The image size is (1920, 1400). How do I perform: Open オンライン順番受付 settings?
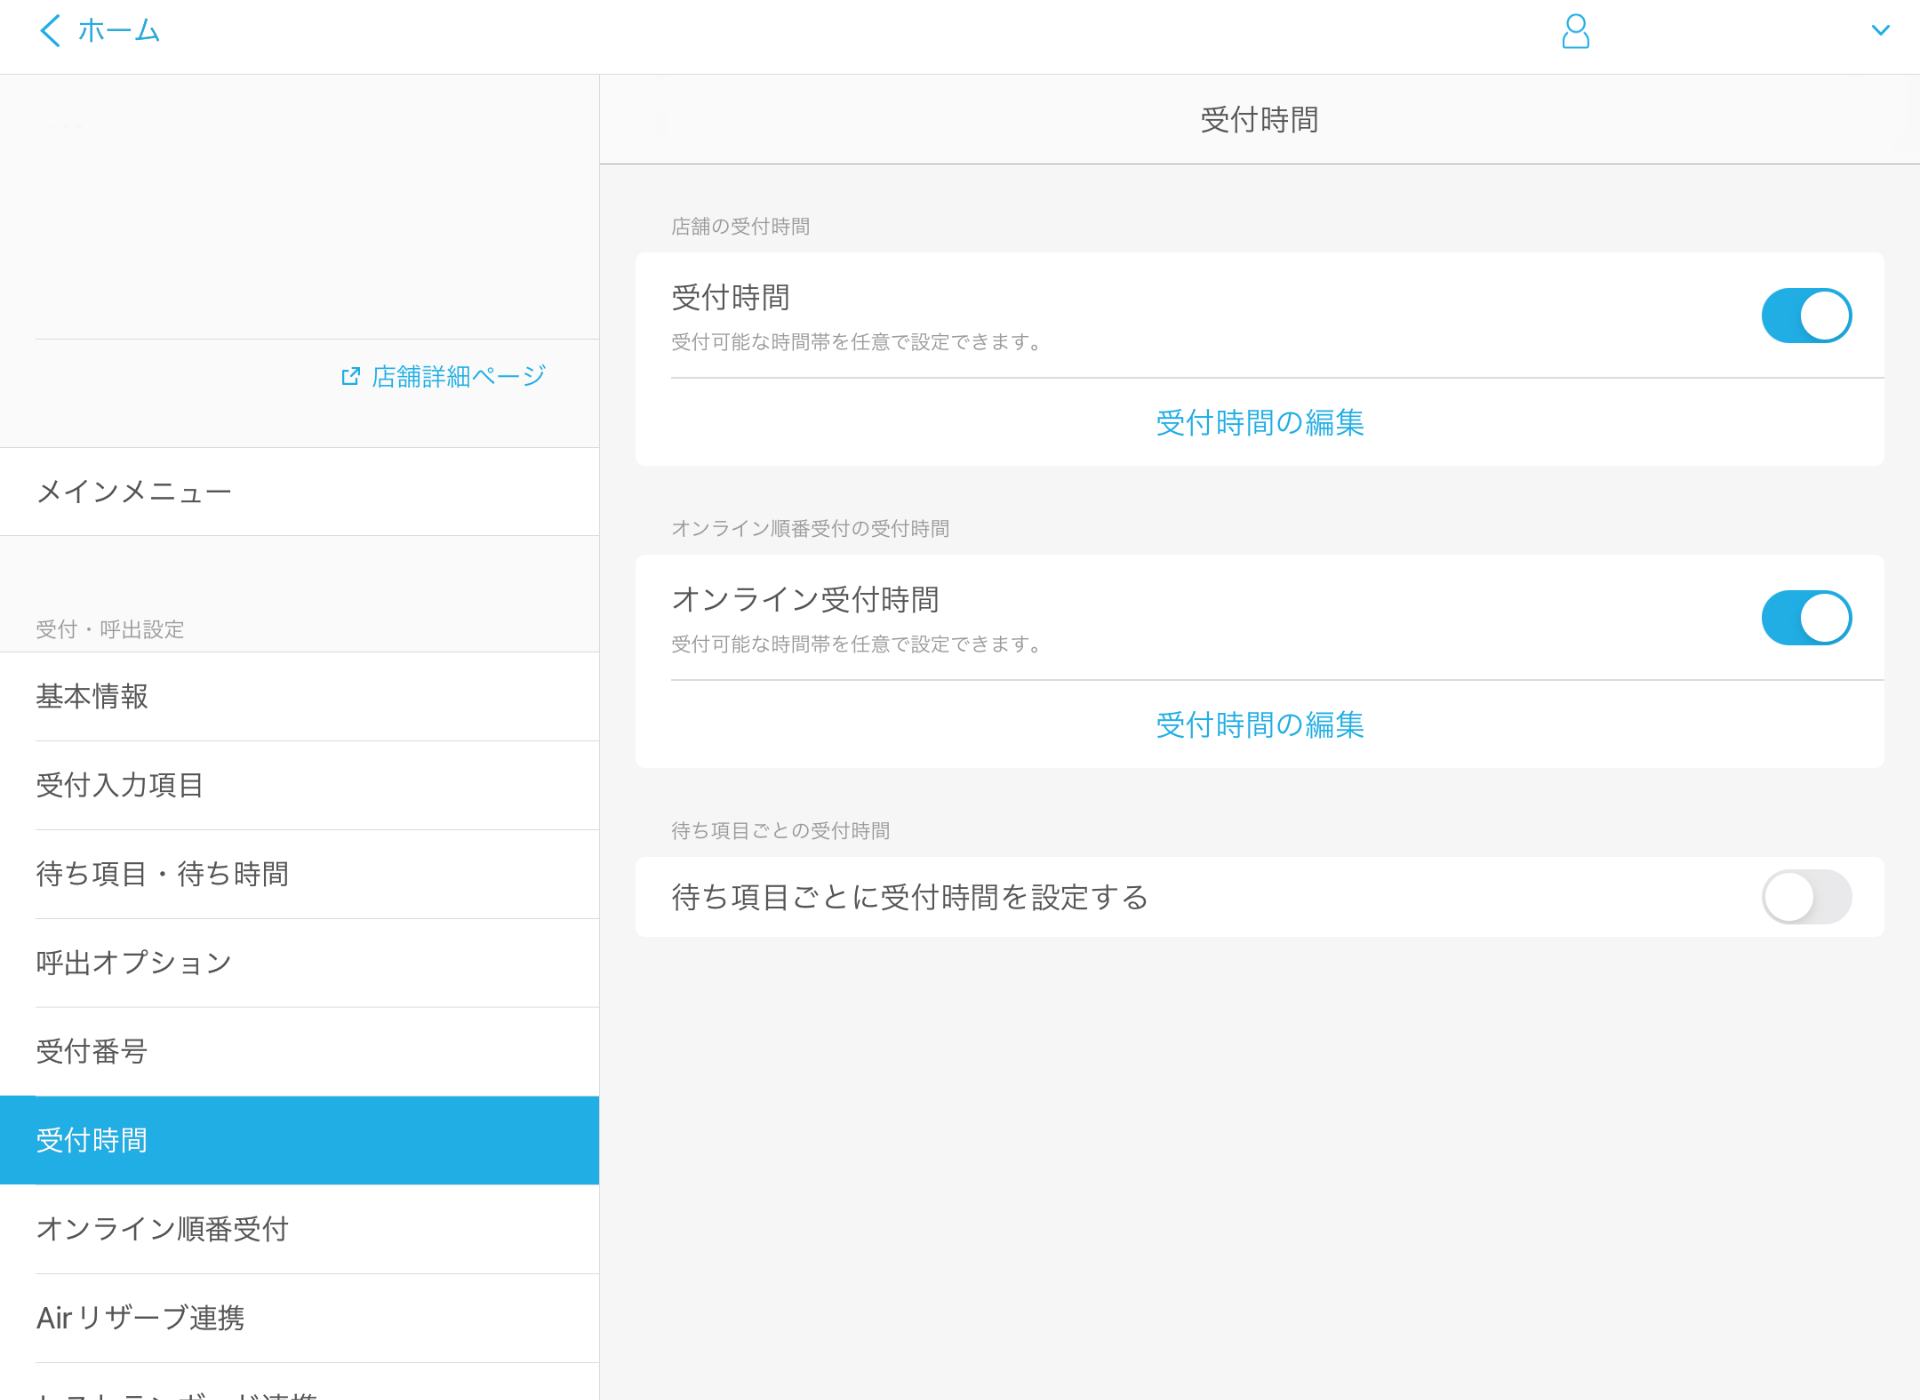tap(162, 1229)
